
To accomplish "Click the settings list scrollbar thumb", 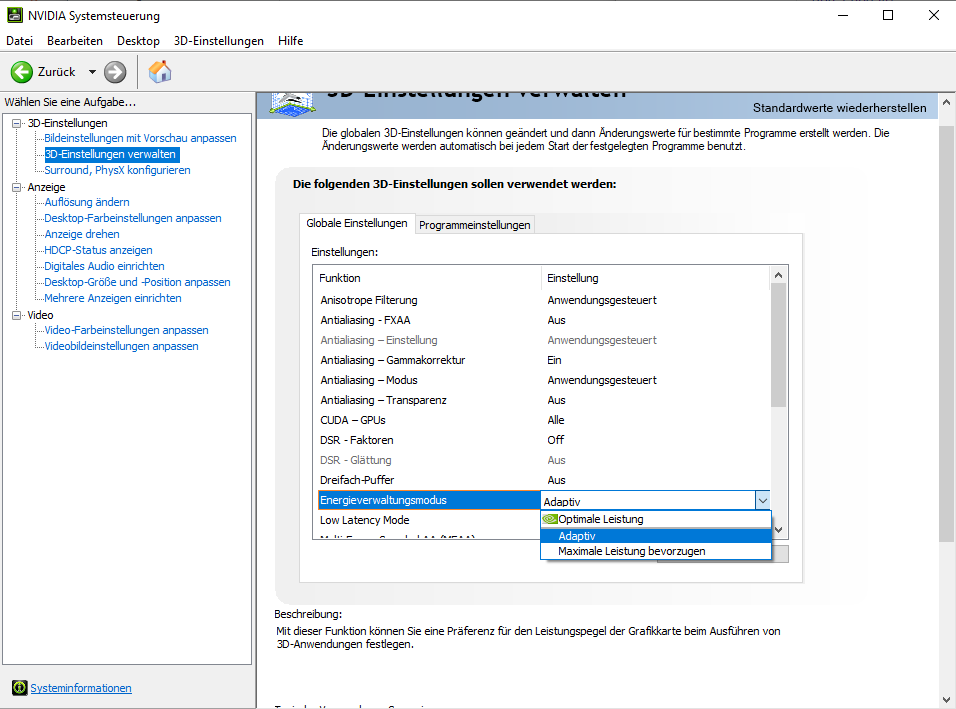I will coord(779,346).
